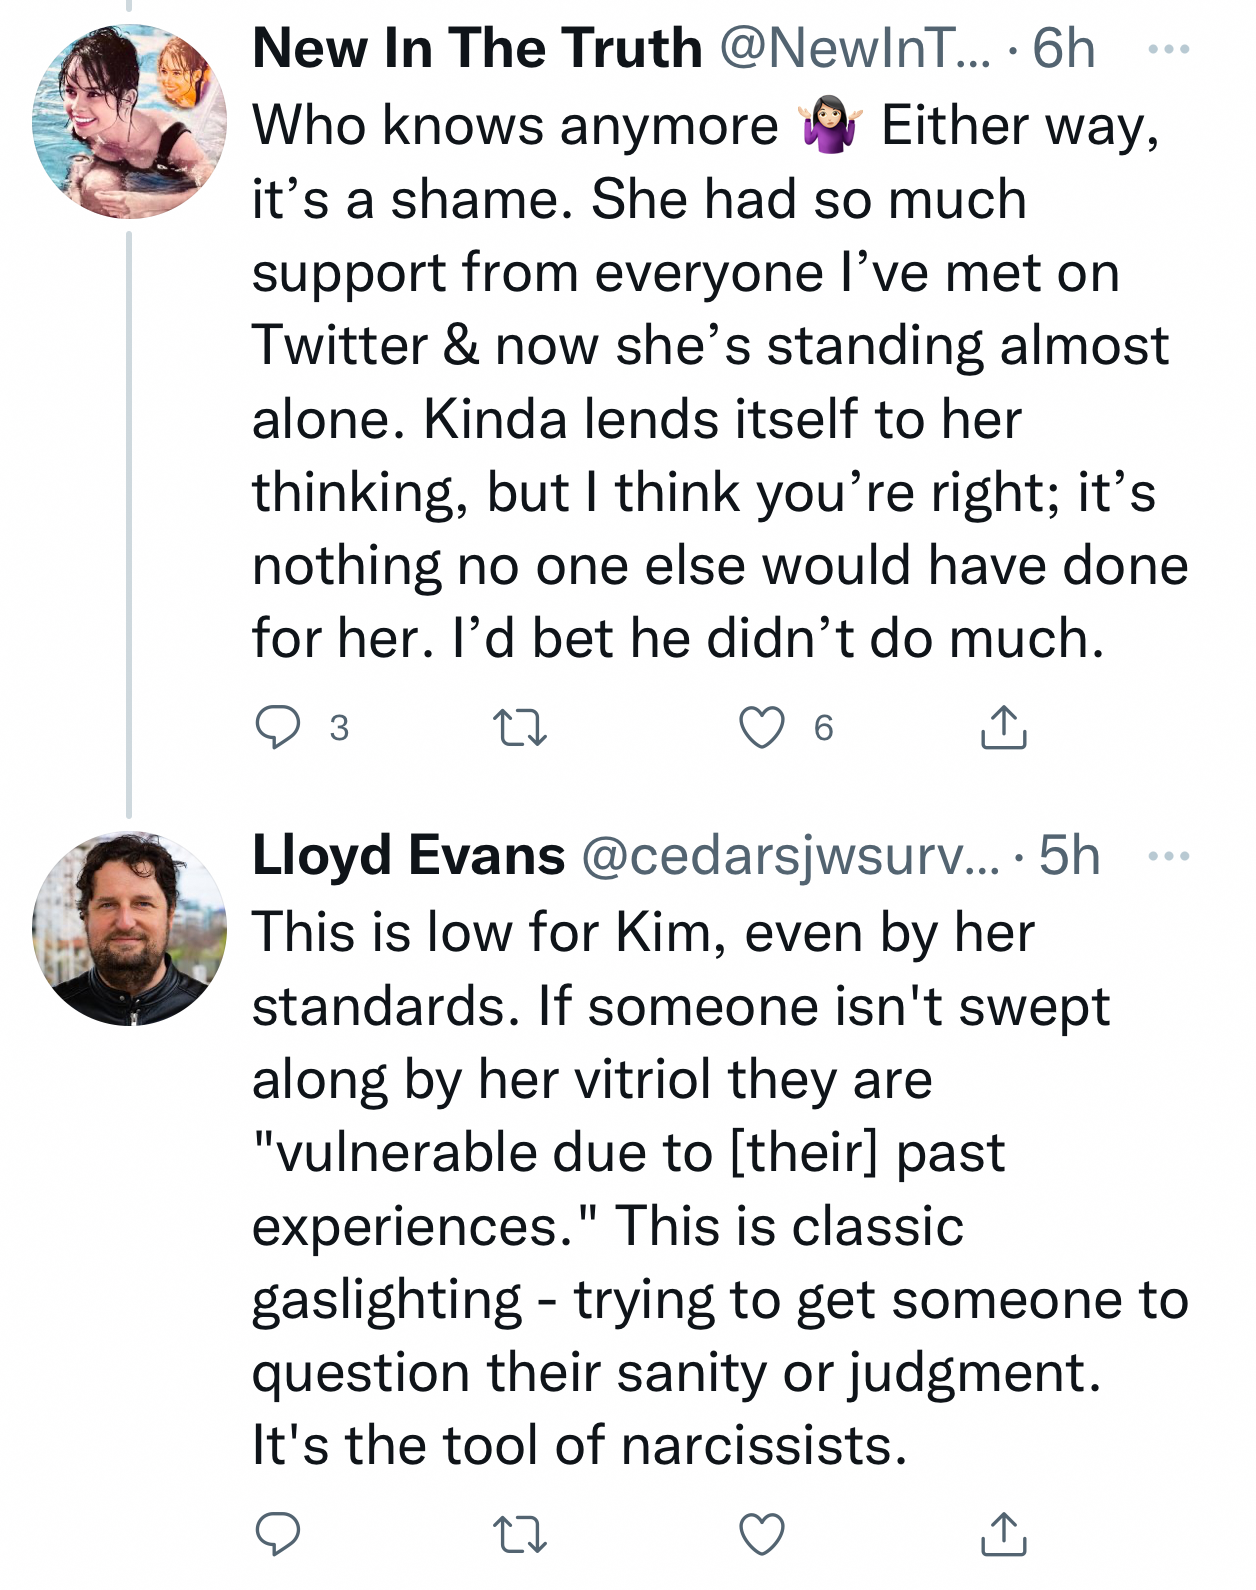Open the @NewInT... handle
The height and width of the screenshot is (1590, 1256).
855,48
